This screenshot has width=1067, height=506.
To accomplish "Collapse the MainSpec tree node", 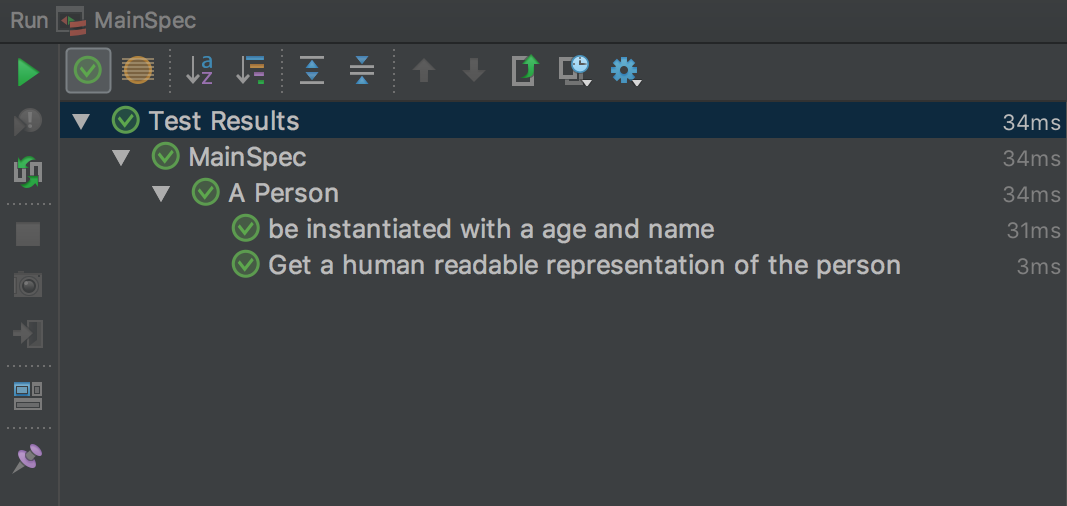I will pos(122,158).
